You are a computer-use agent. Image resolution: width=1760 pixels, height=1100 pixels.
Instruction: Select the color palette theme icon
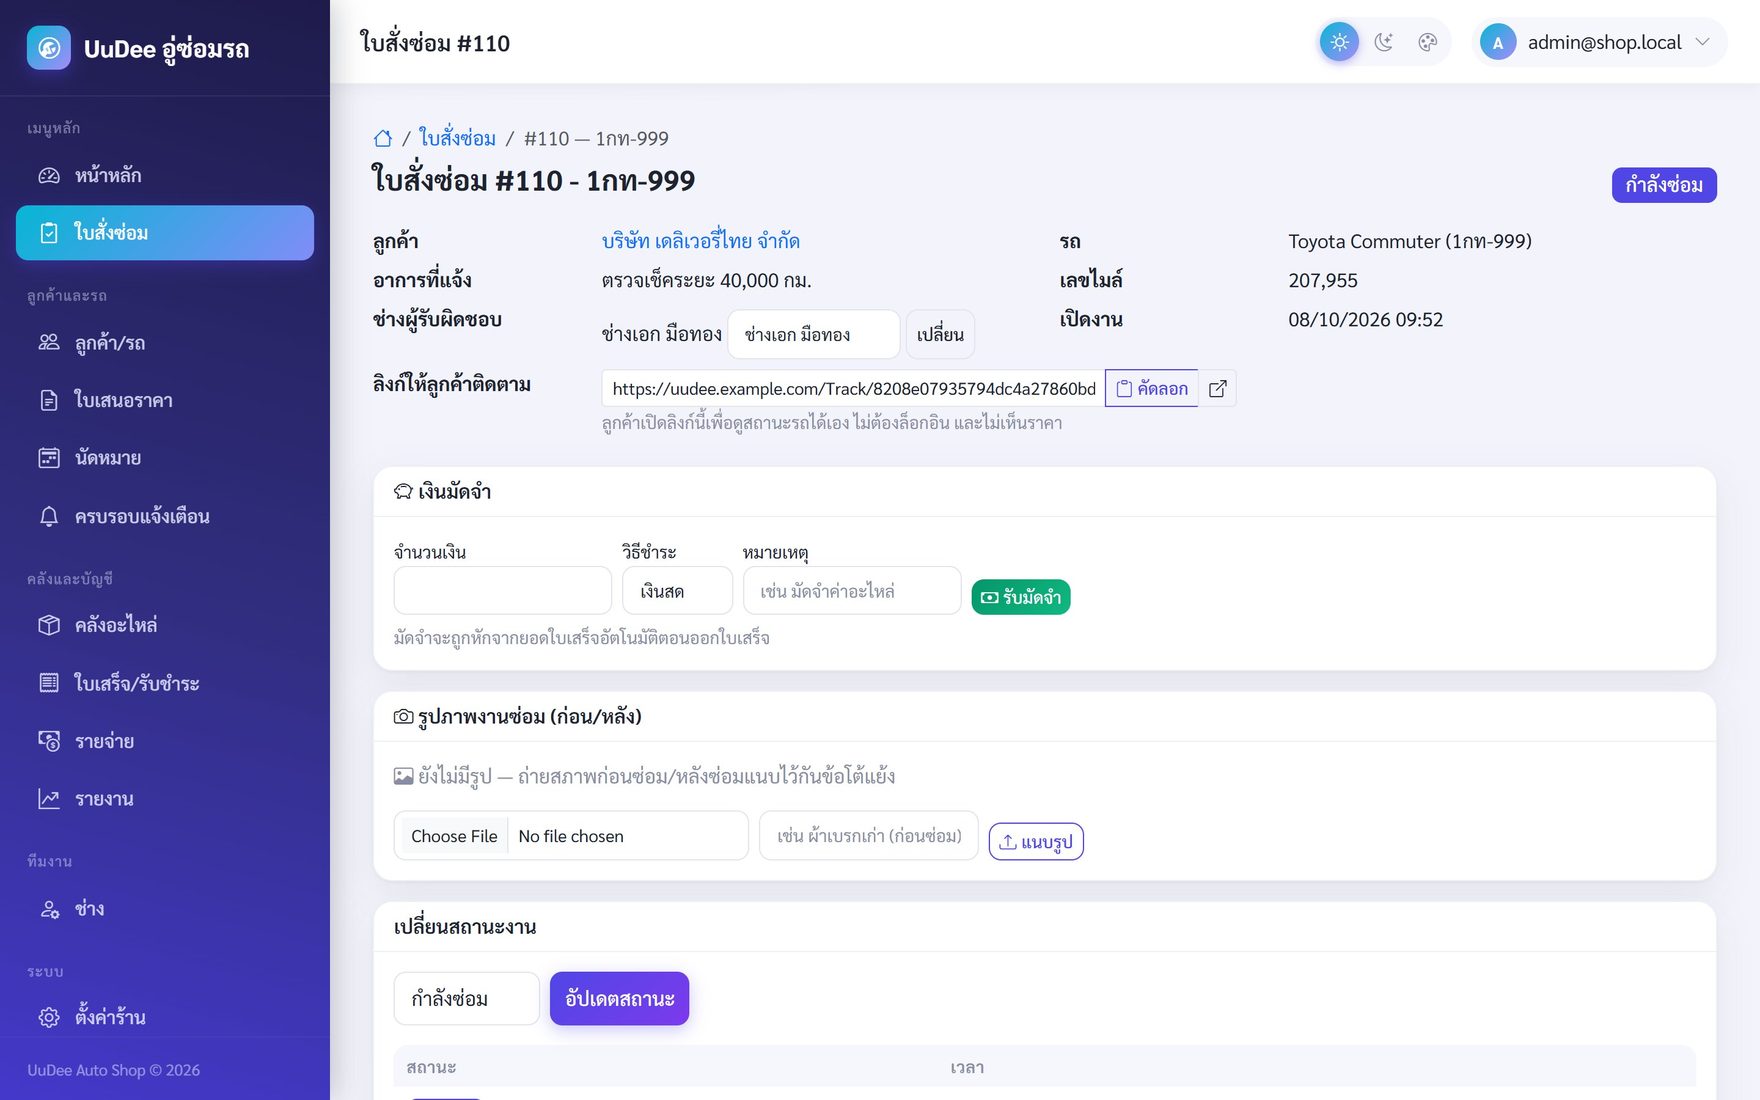pyautogui.click(x=1428, y=42)
